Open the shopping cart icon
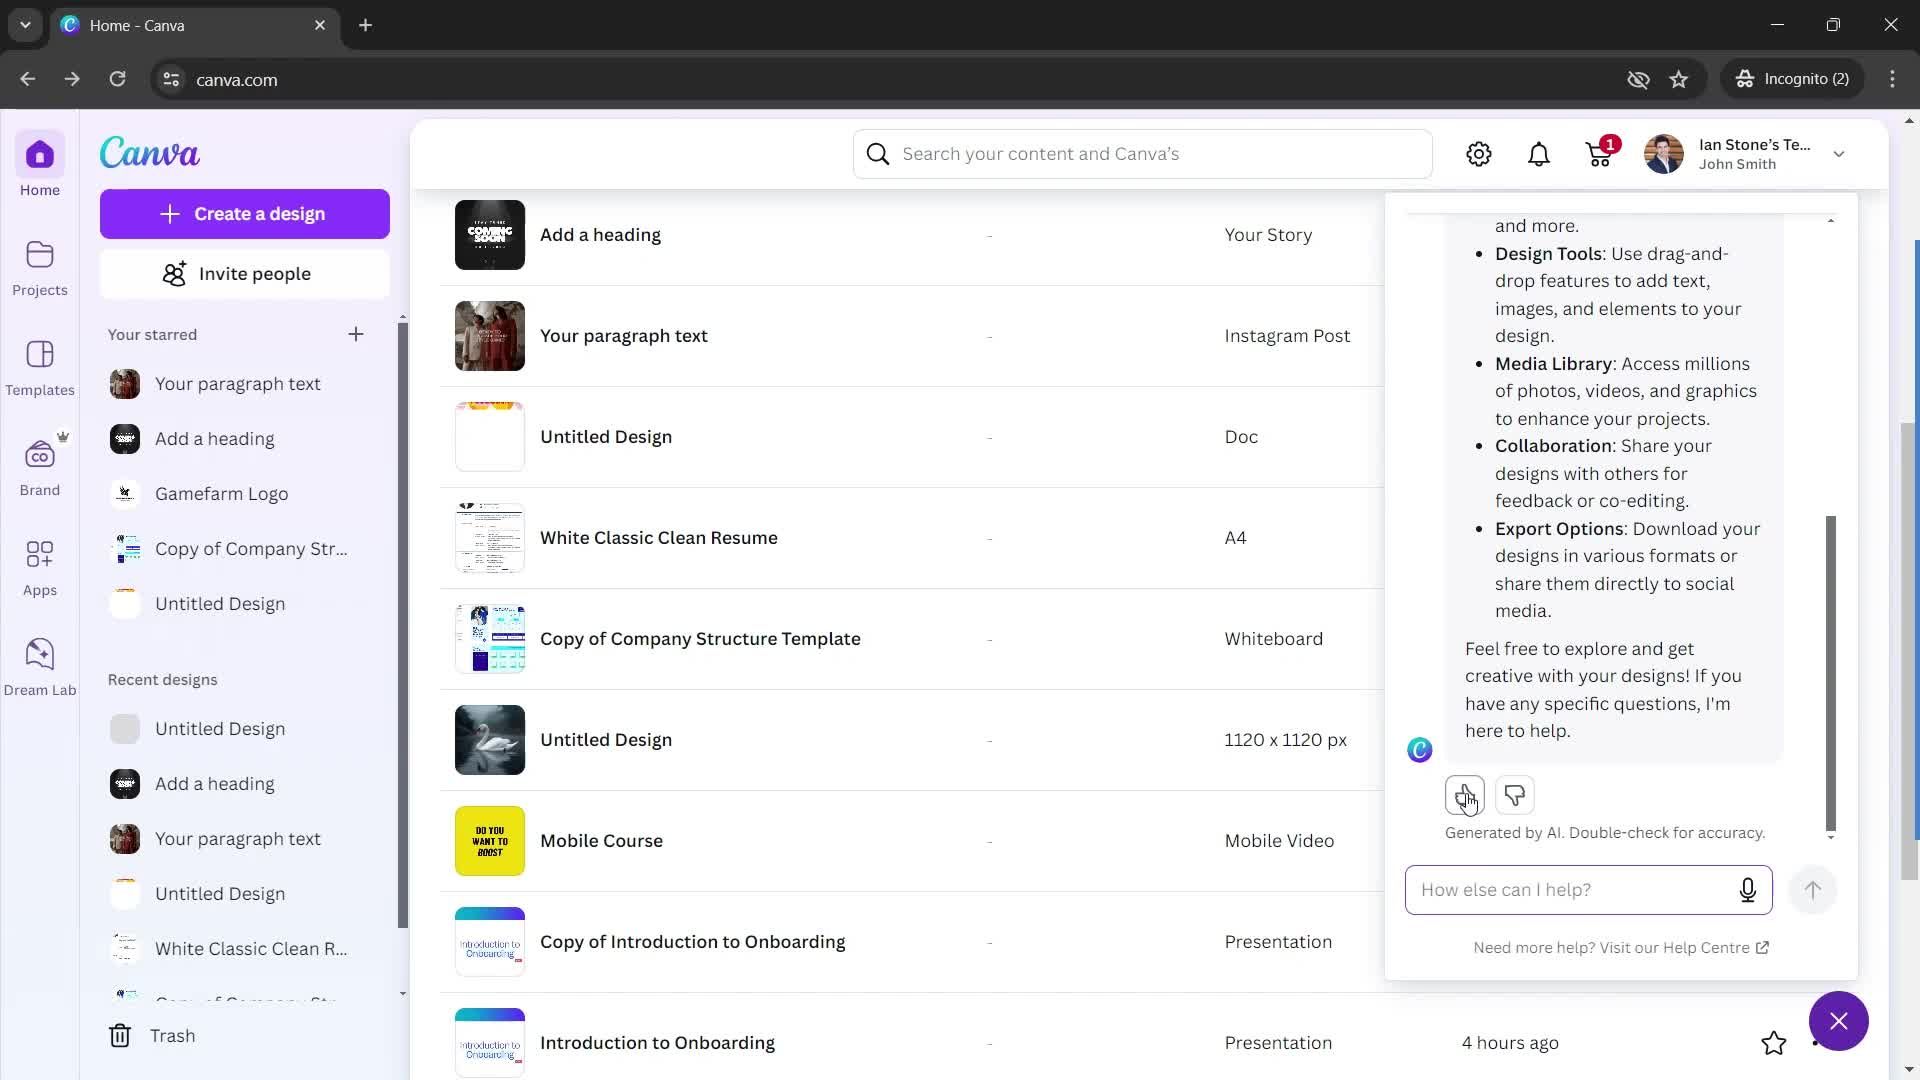The width and height of the screenshot is (1920, 1080). [x=1599, y=154]
